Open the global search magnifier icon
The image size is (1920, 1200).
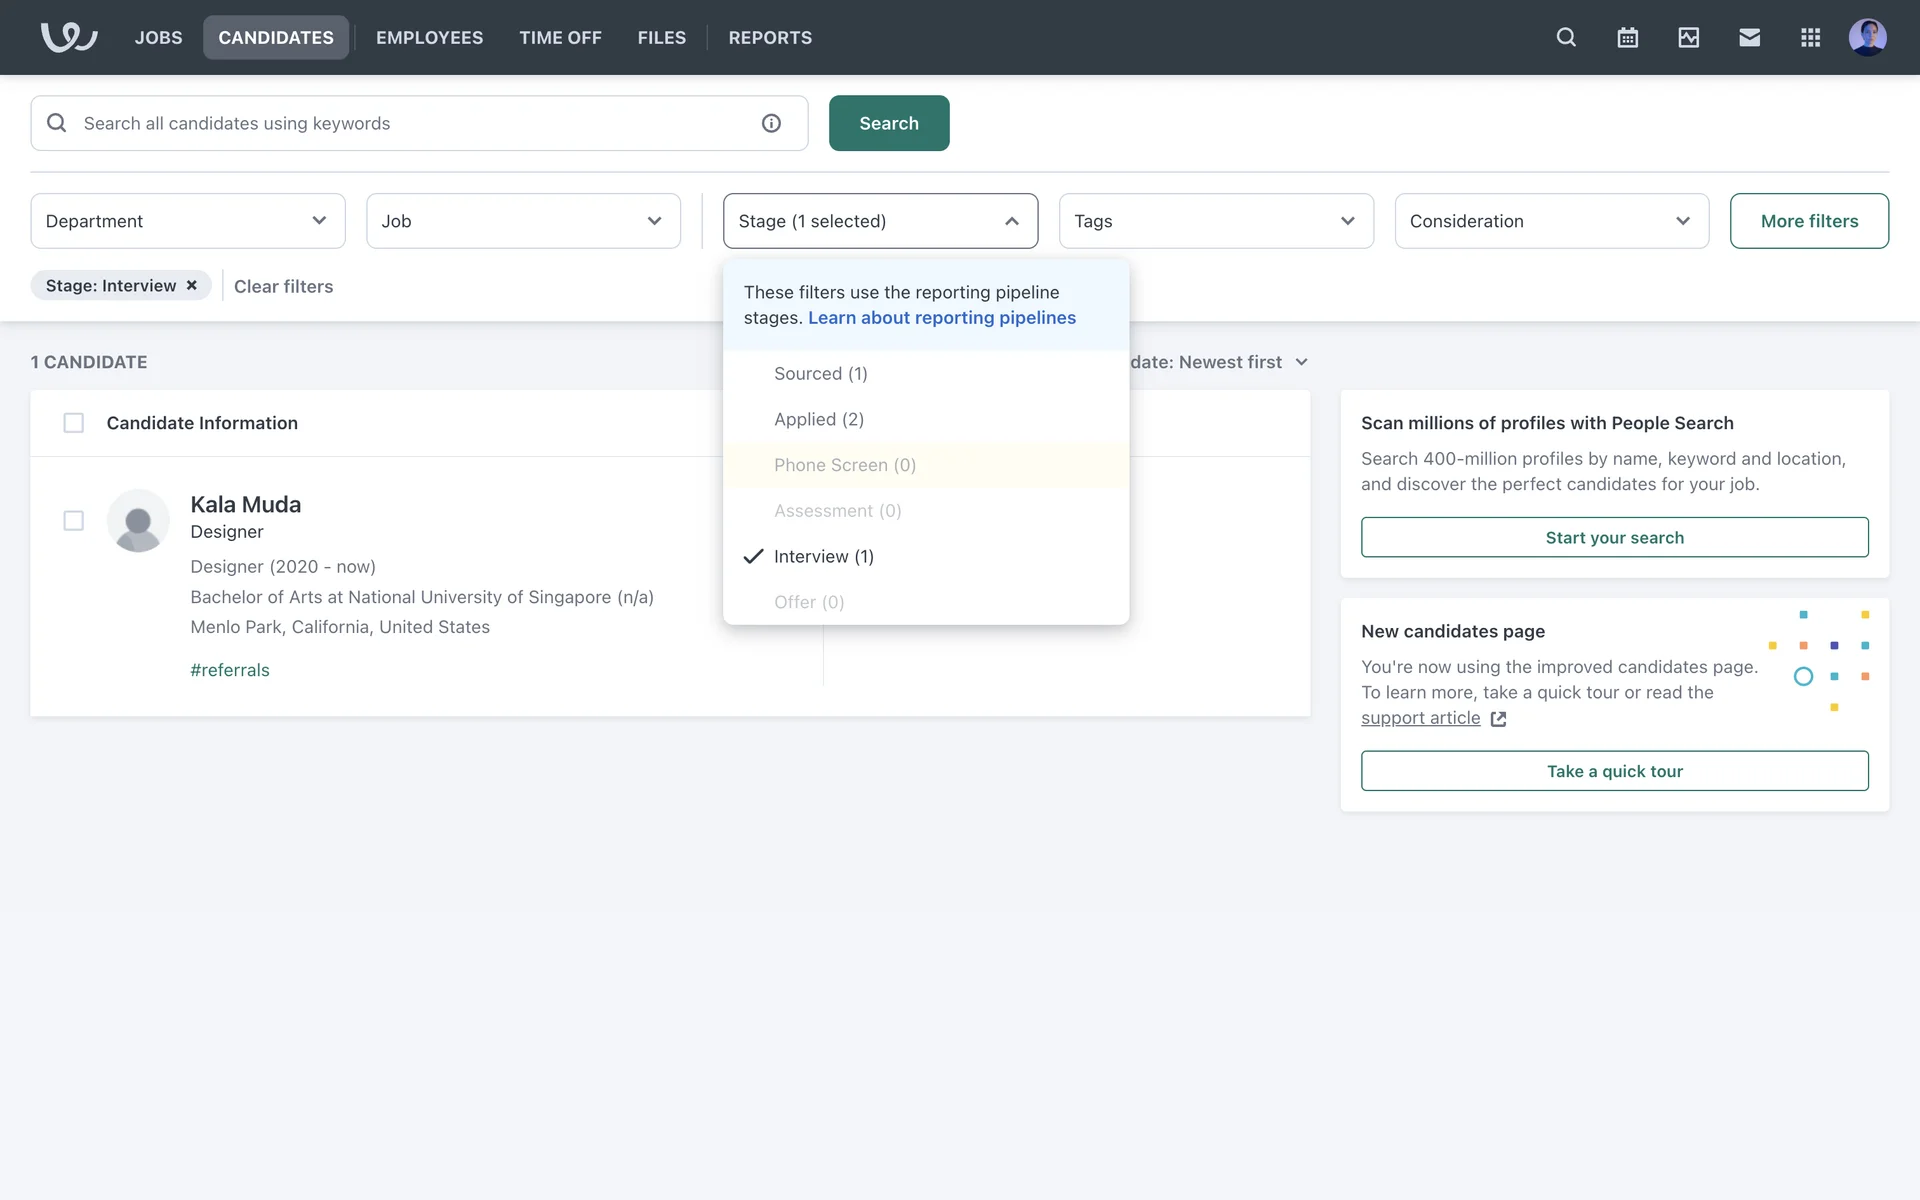click(1566, 37)
